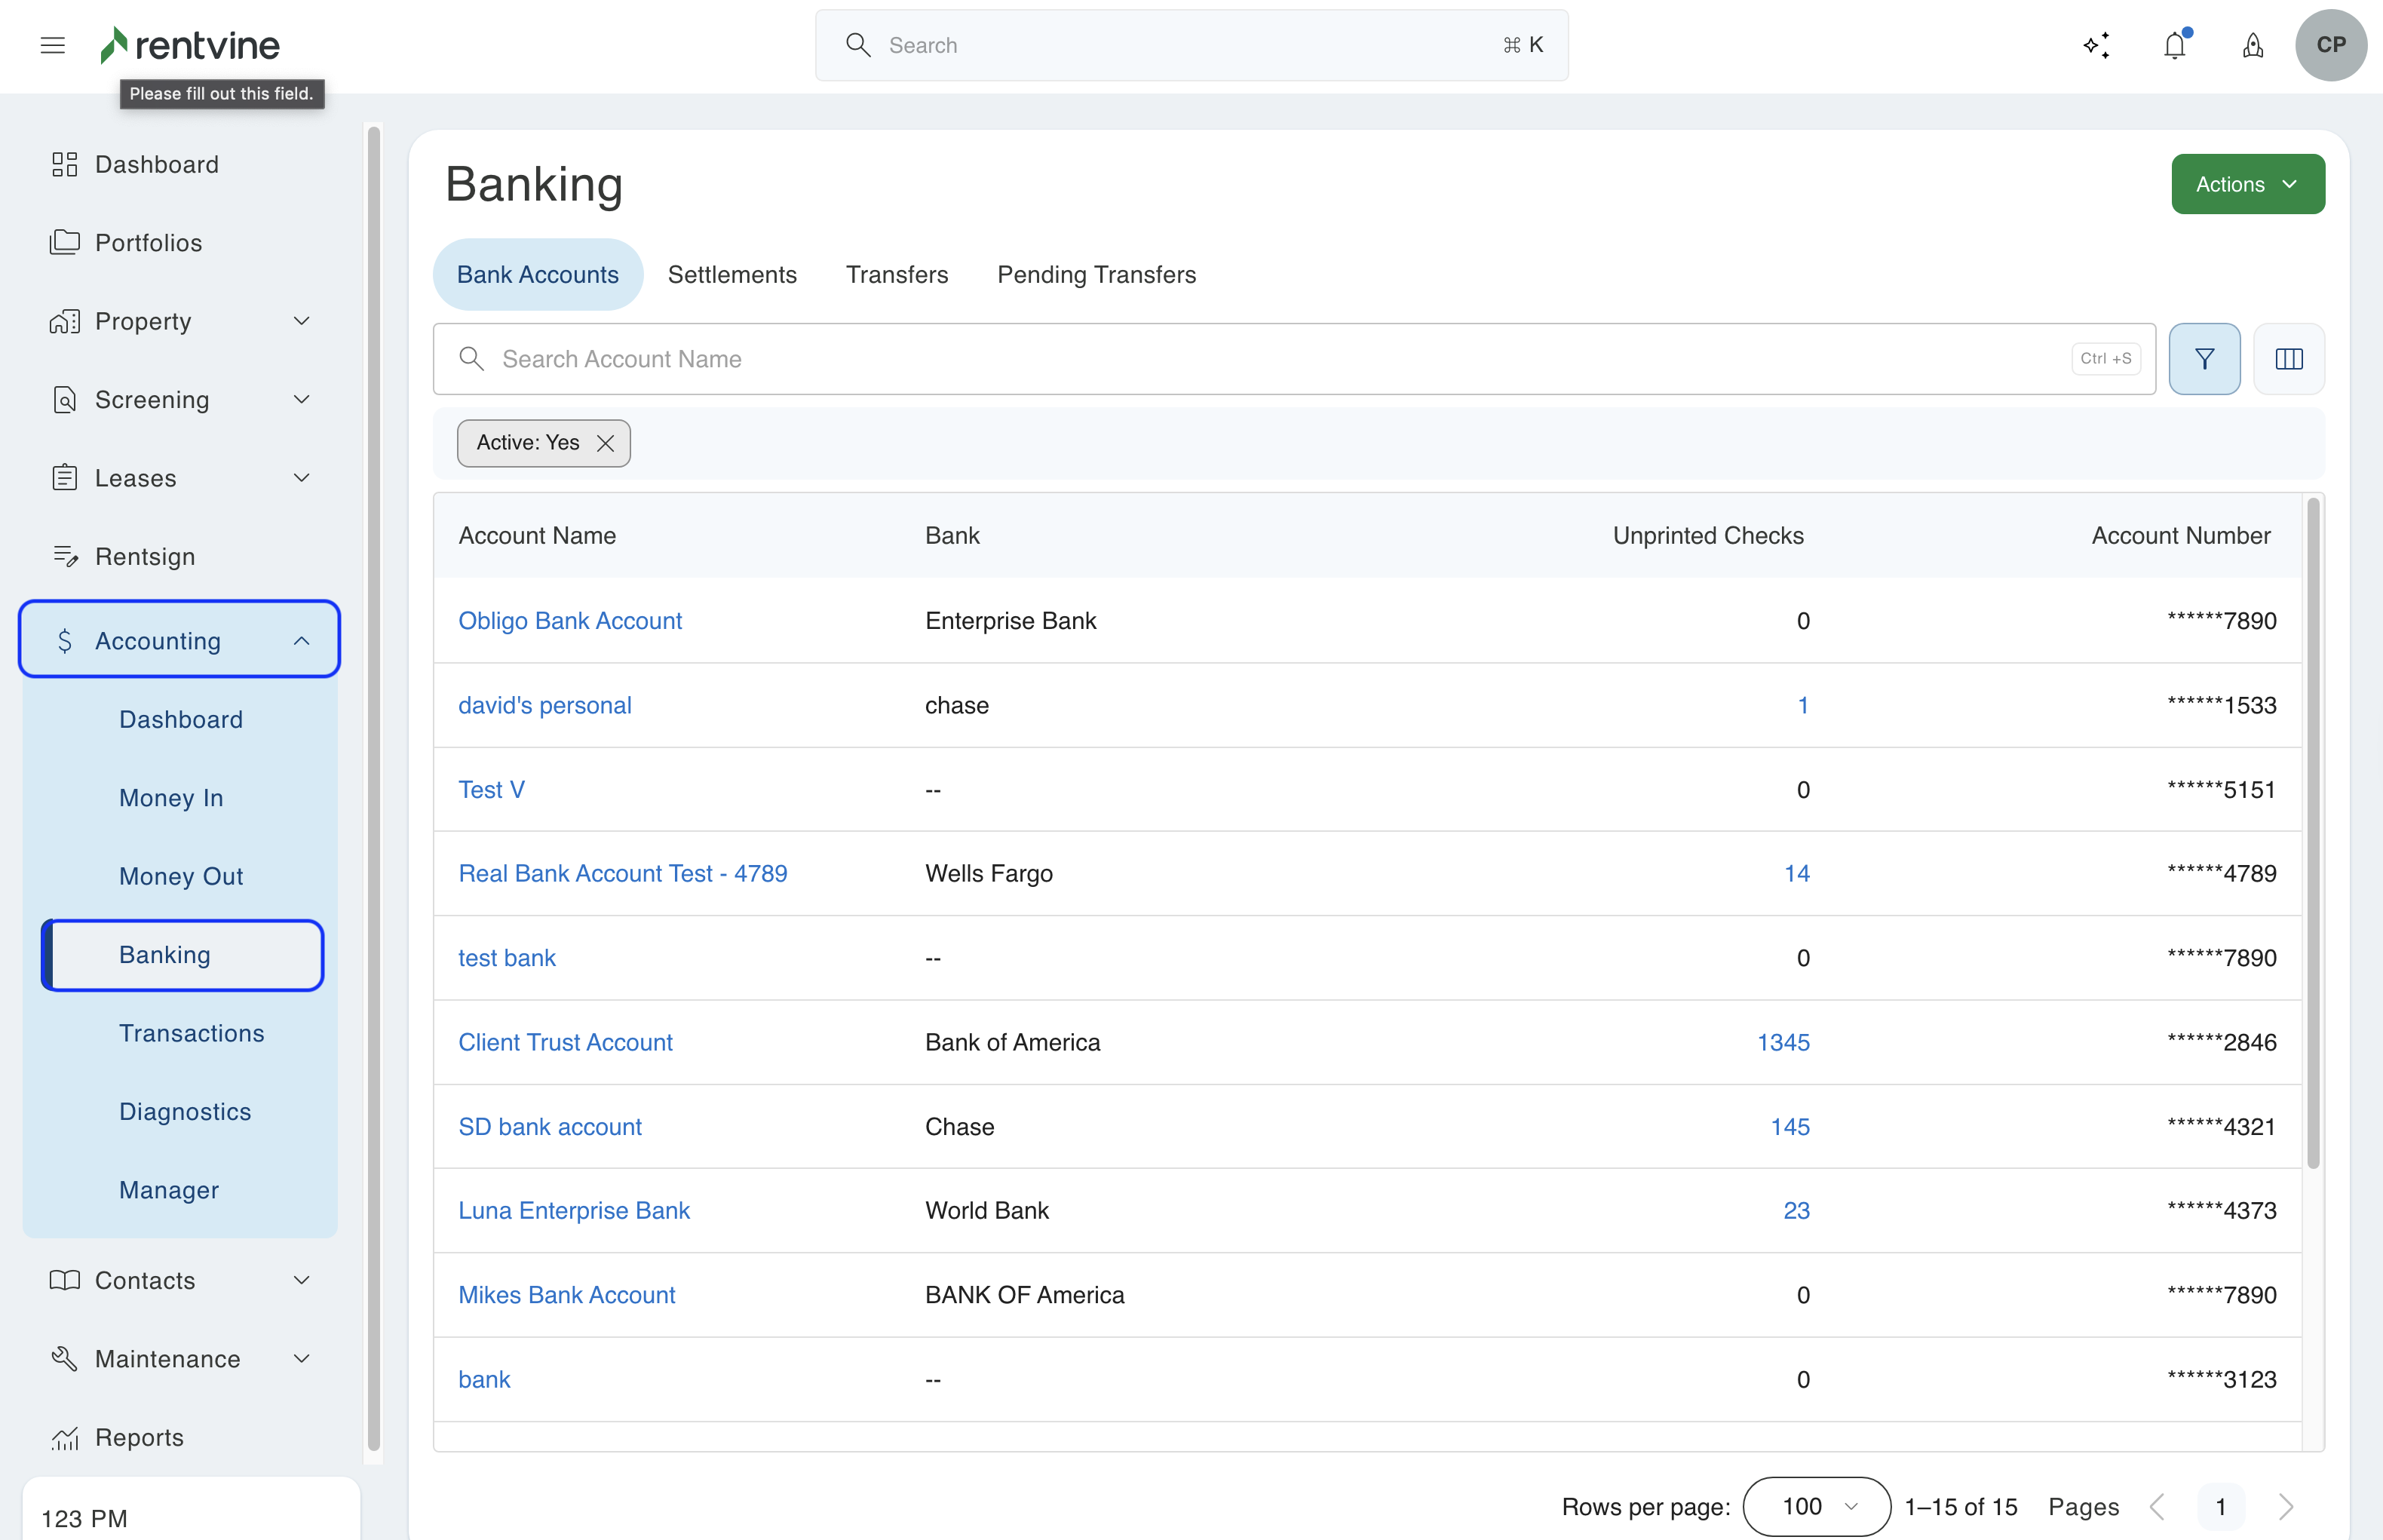2383x1540 pixels.
Task: Go to next page arrow
Action: click(2285, 1506)
